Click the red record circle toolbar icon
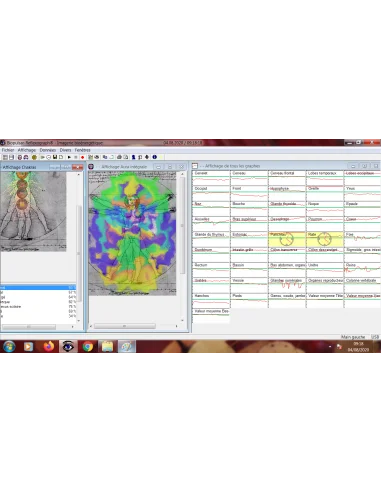This screenshot has height=492, width=381. pos(82,157)
